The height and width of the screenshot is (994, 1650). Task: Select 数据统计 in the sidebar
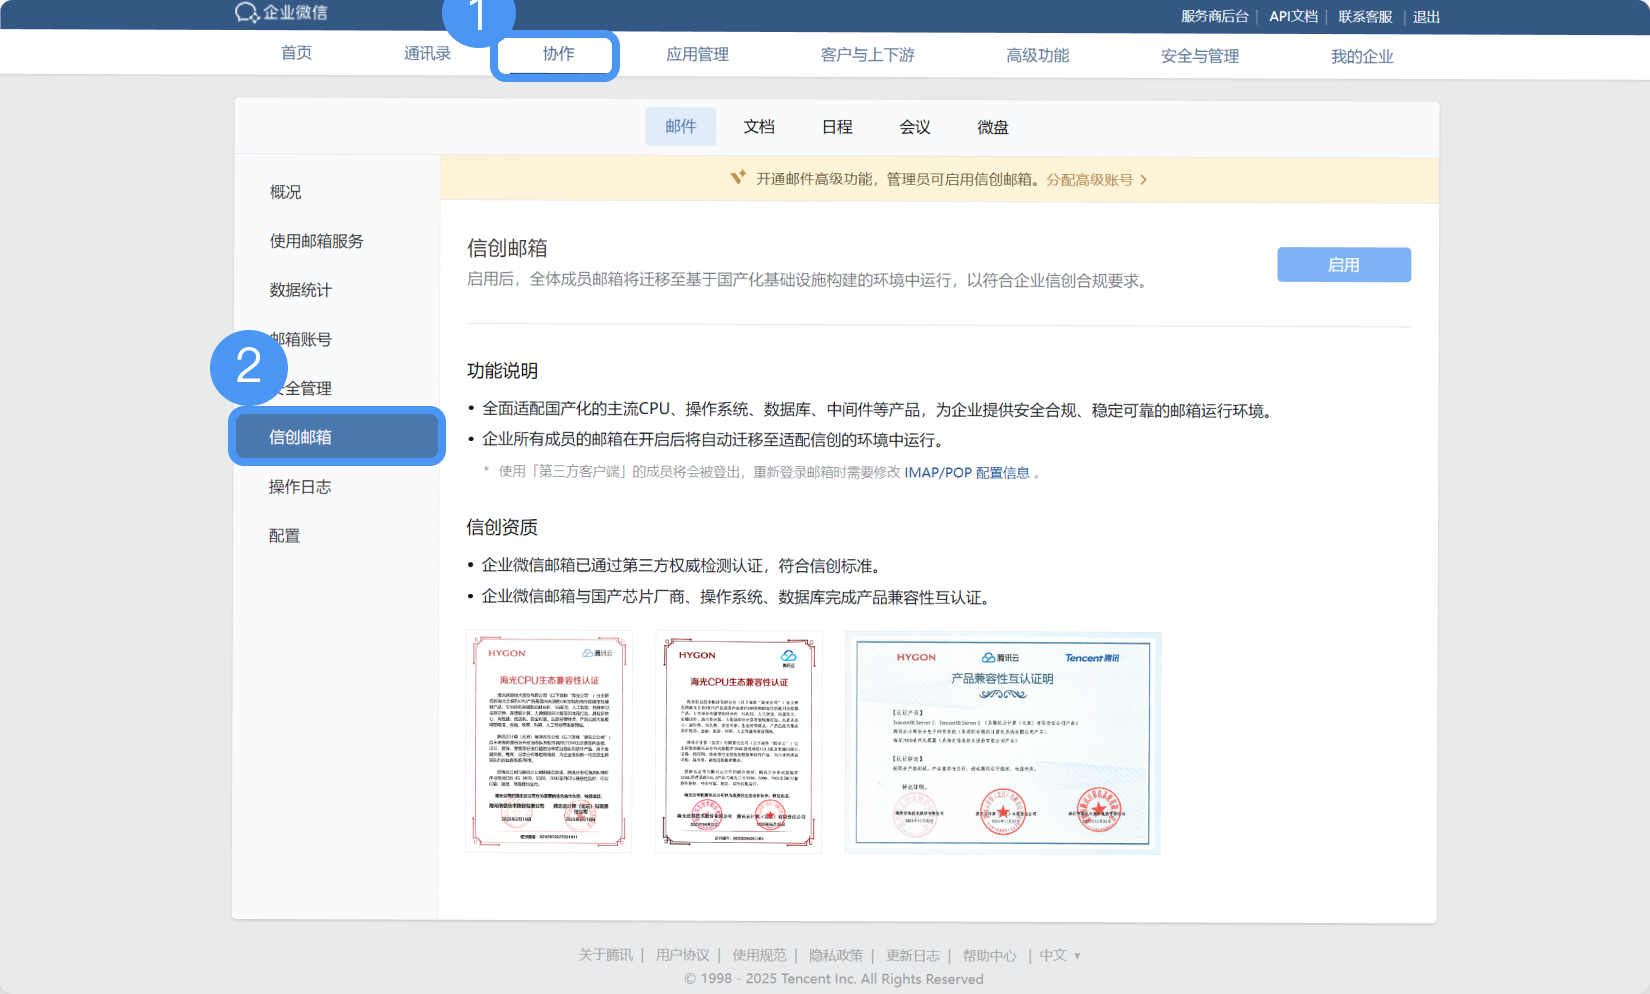coord(300,290)
